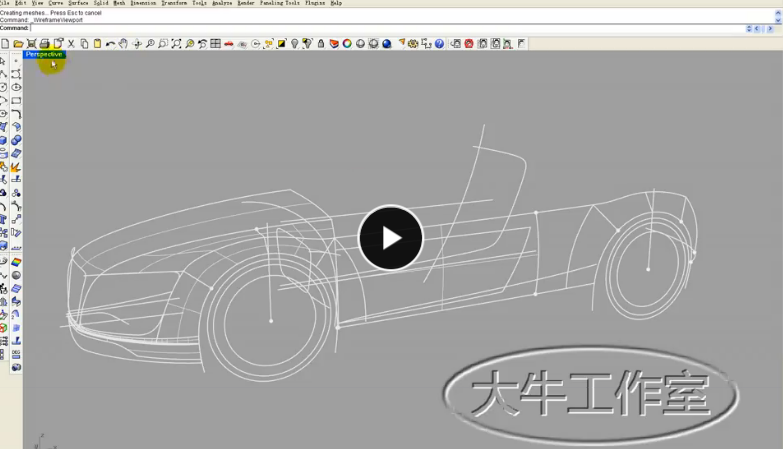
Task: Open the Surface menu
Action: 78,3
